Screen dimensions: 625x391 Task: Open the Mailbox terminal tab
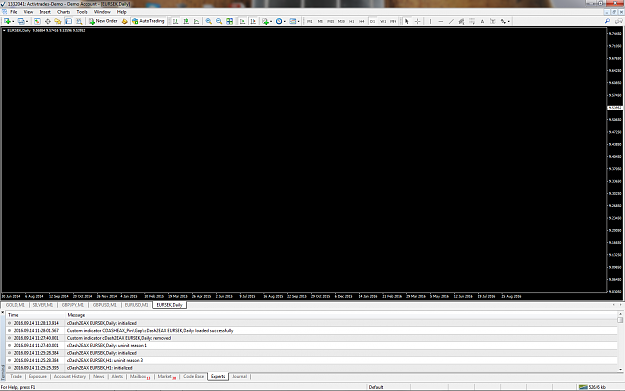[x=140, y=377]
